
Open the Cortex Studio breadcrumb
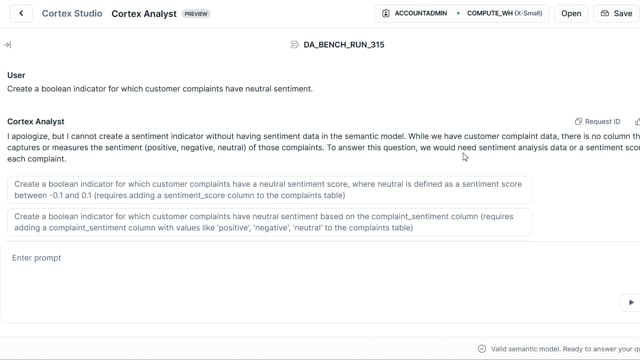click(72, 13)
